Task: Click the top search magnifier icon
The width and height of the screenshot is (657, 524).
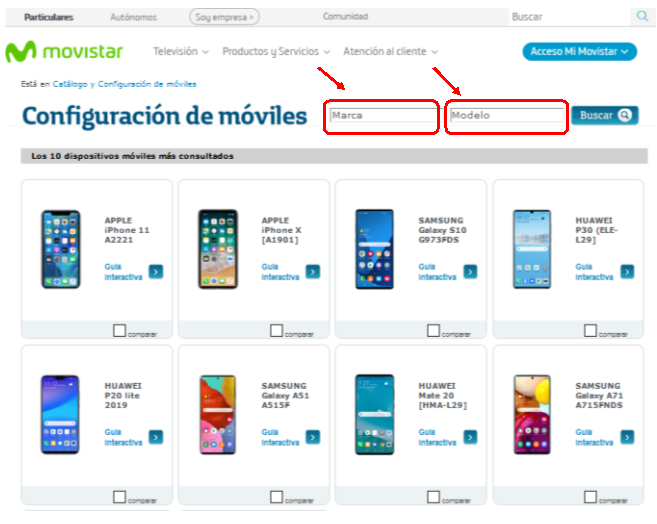Action: (642, 17)
